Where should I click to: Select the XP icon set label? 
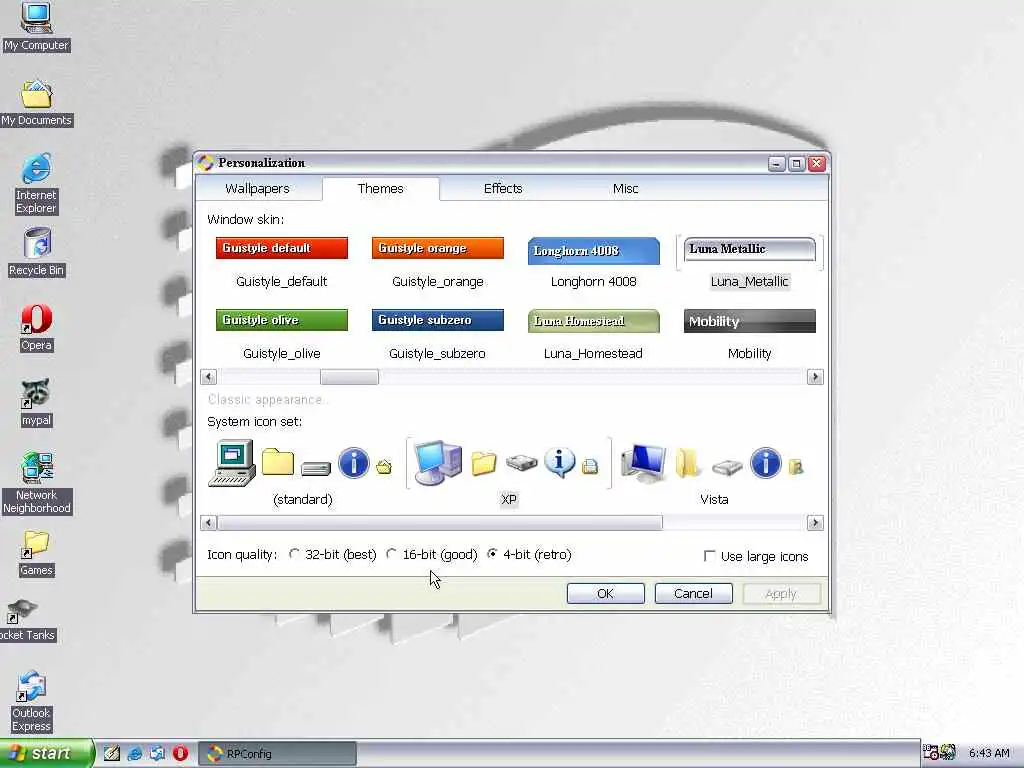coord(509,500)
